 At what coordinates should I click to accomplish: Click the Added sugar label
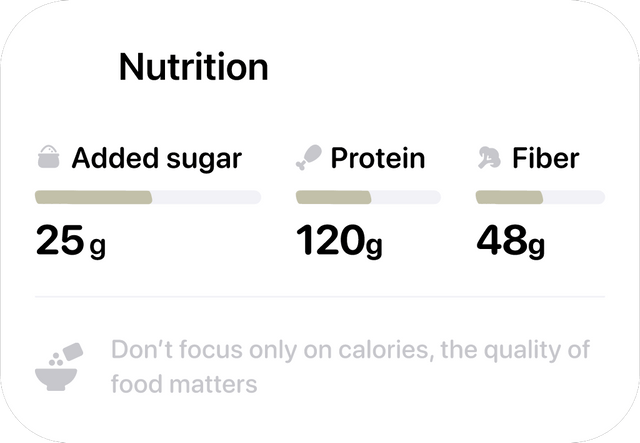[x=157, y=158]
